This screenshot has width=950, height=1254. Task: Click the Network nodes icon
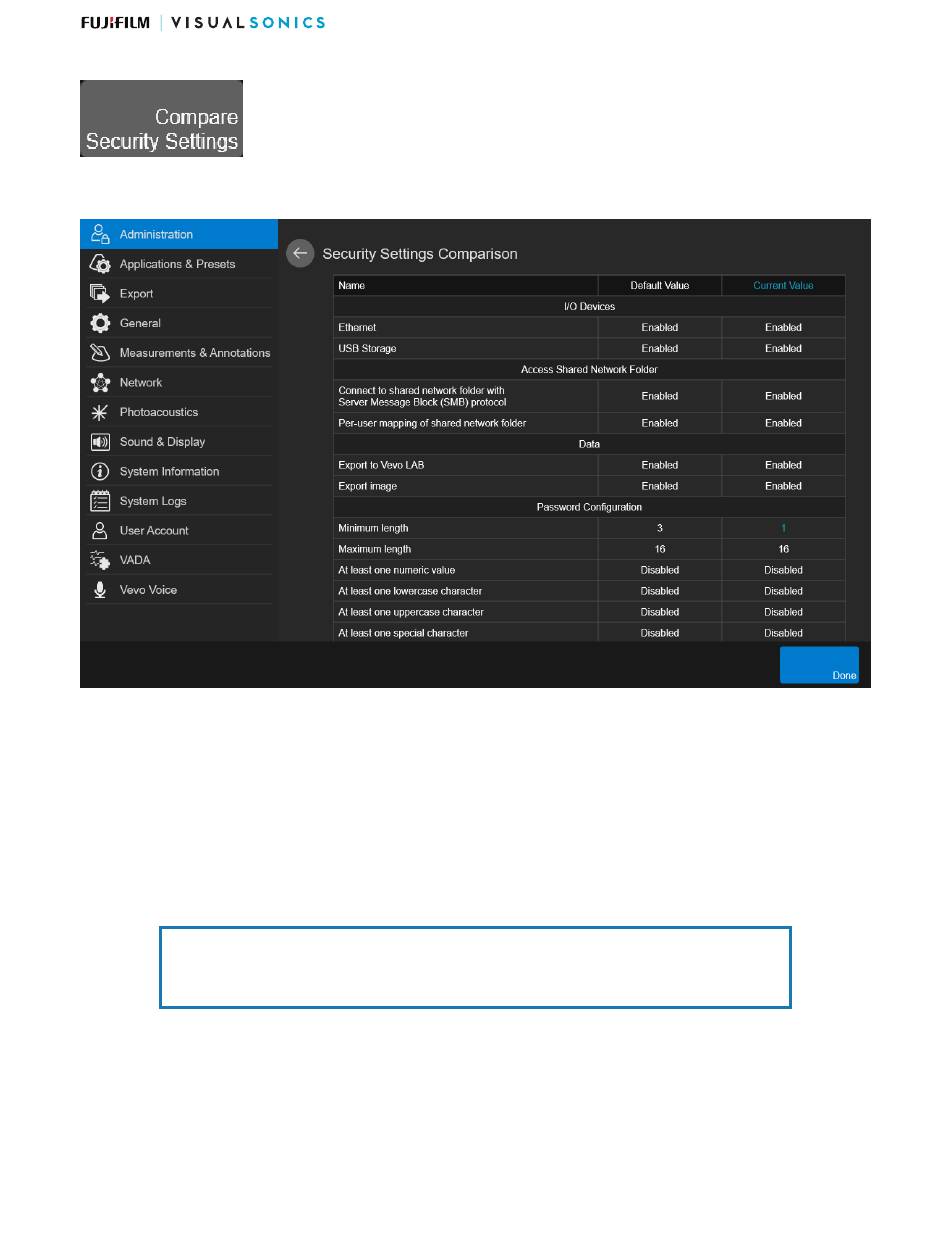(x=100, y=382)
